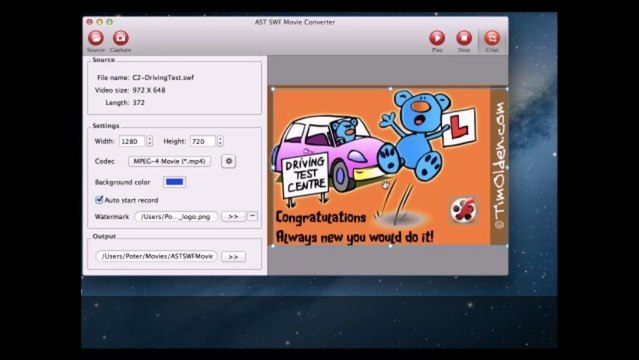The width and height of the screenshot is (639, 360).
Task: Open the Source file toolbar icon
Action: (96, 38)
